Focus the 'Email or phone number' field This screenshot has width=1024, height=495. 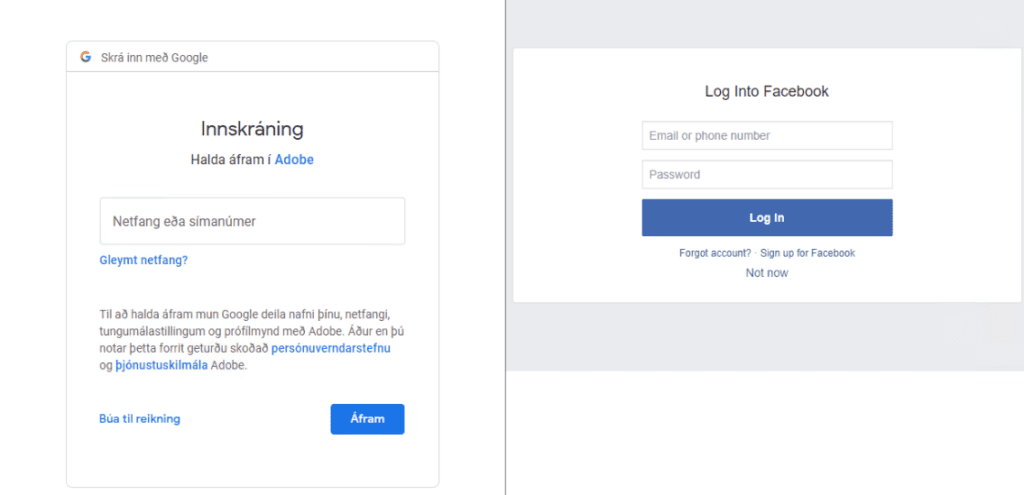(766, 136)
